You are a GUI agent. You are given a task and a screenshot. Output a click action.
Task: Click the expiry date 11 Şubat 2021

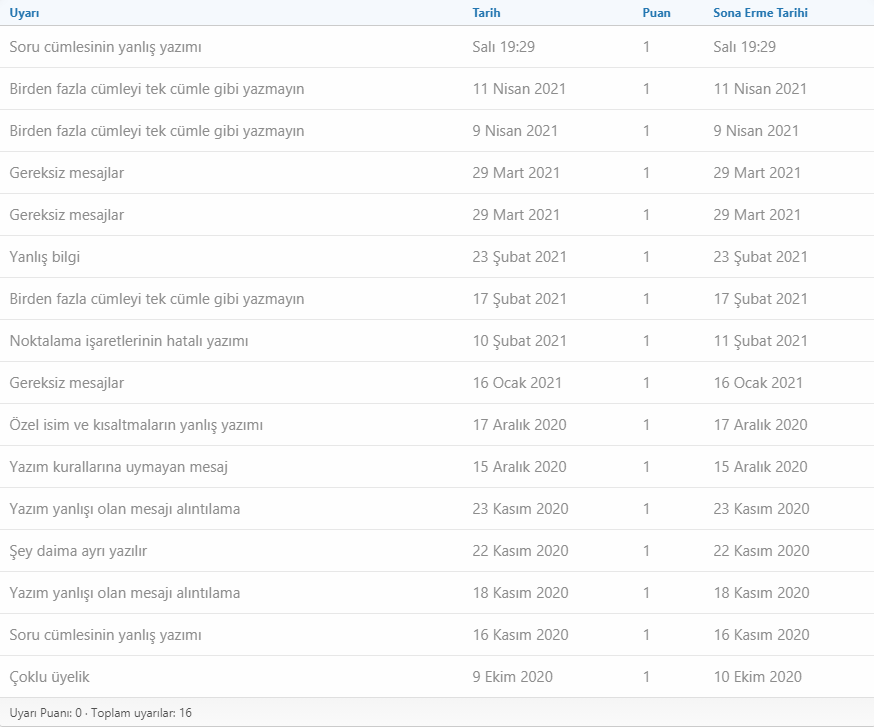760,341
